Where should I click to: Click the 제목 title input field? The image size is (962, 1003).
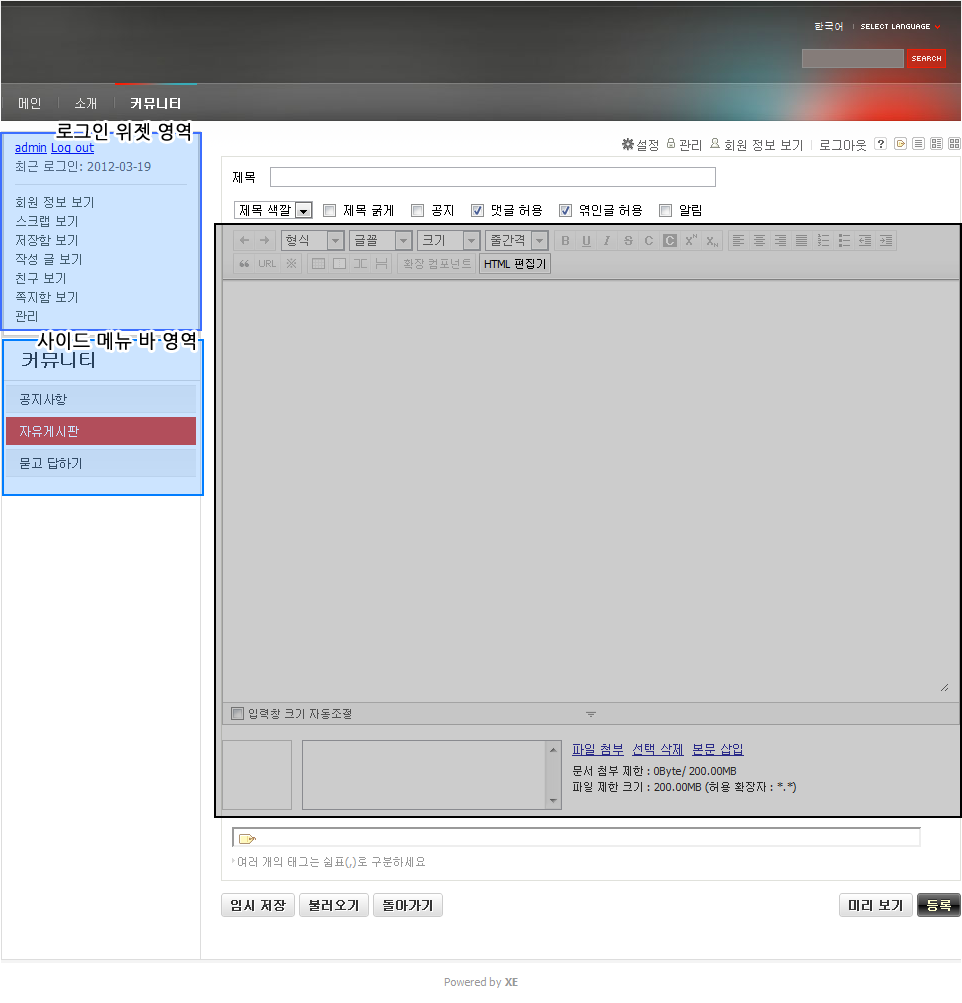tap(492, 177)
